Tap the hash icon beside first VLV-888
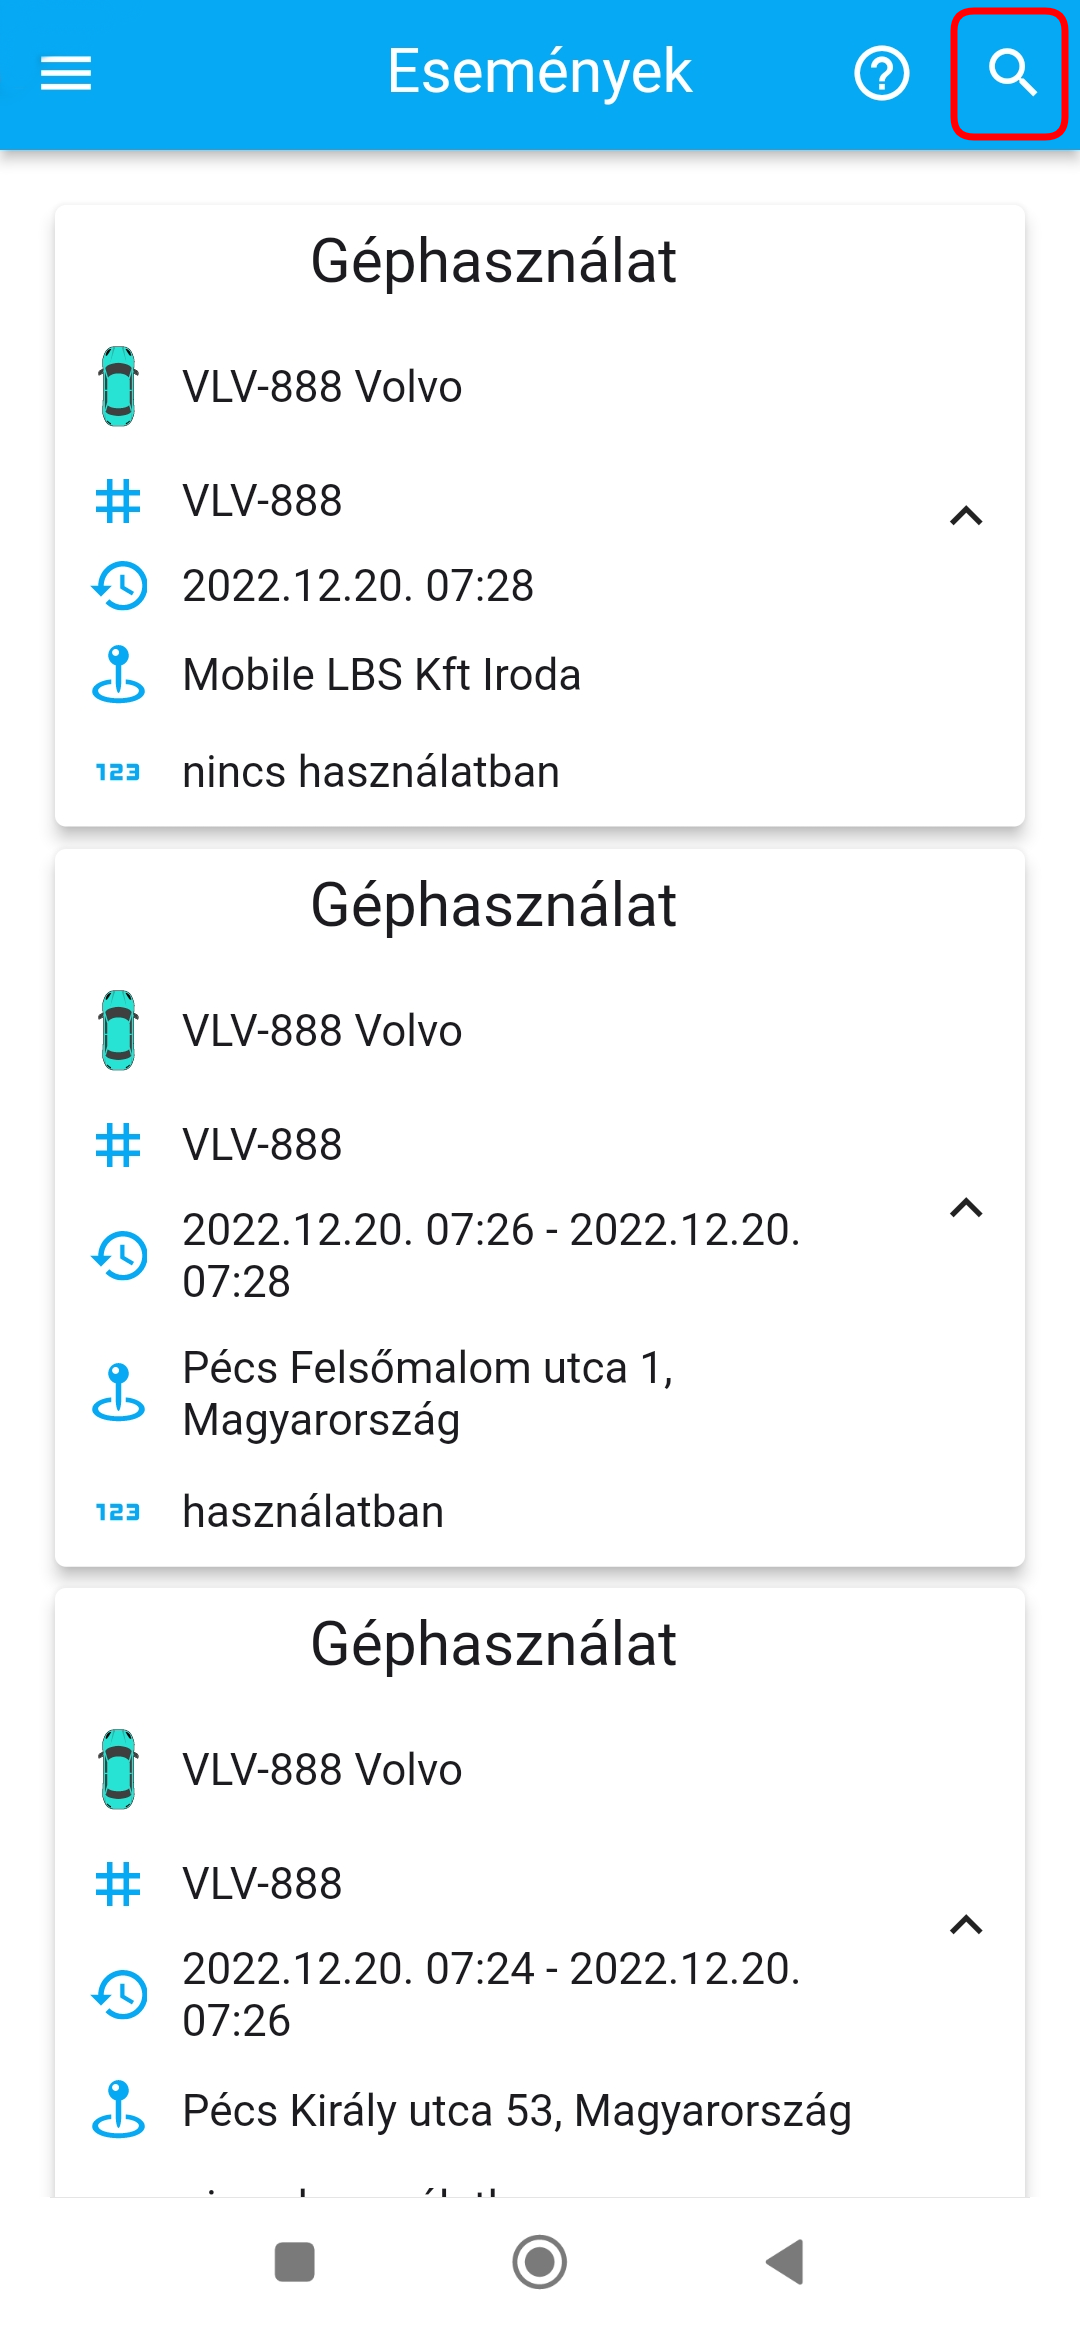The width and height of the screenshot is (1080, 2327). coord(118,501)
